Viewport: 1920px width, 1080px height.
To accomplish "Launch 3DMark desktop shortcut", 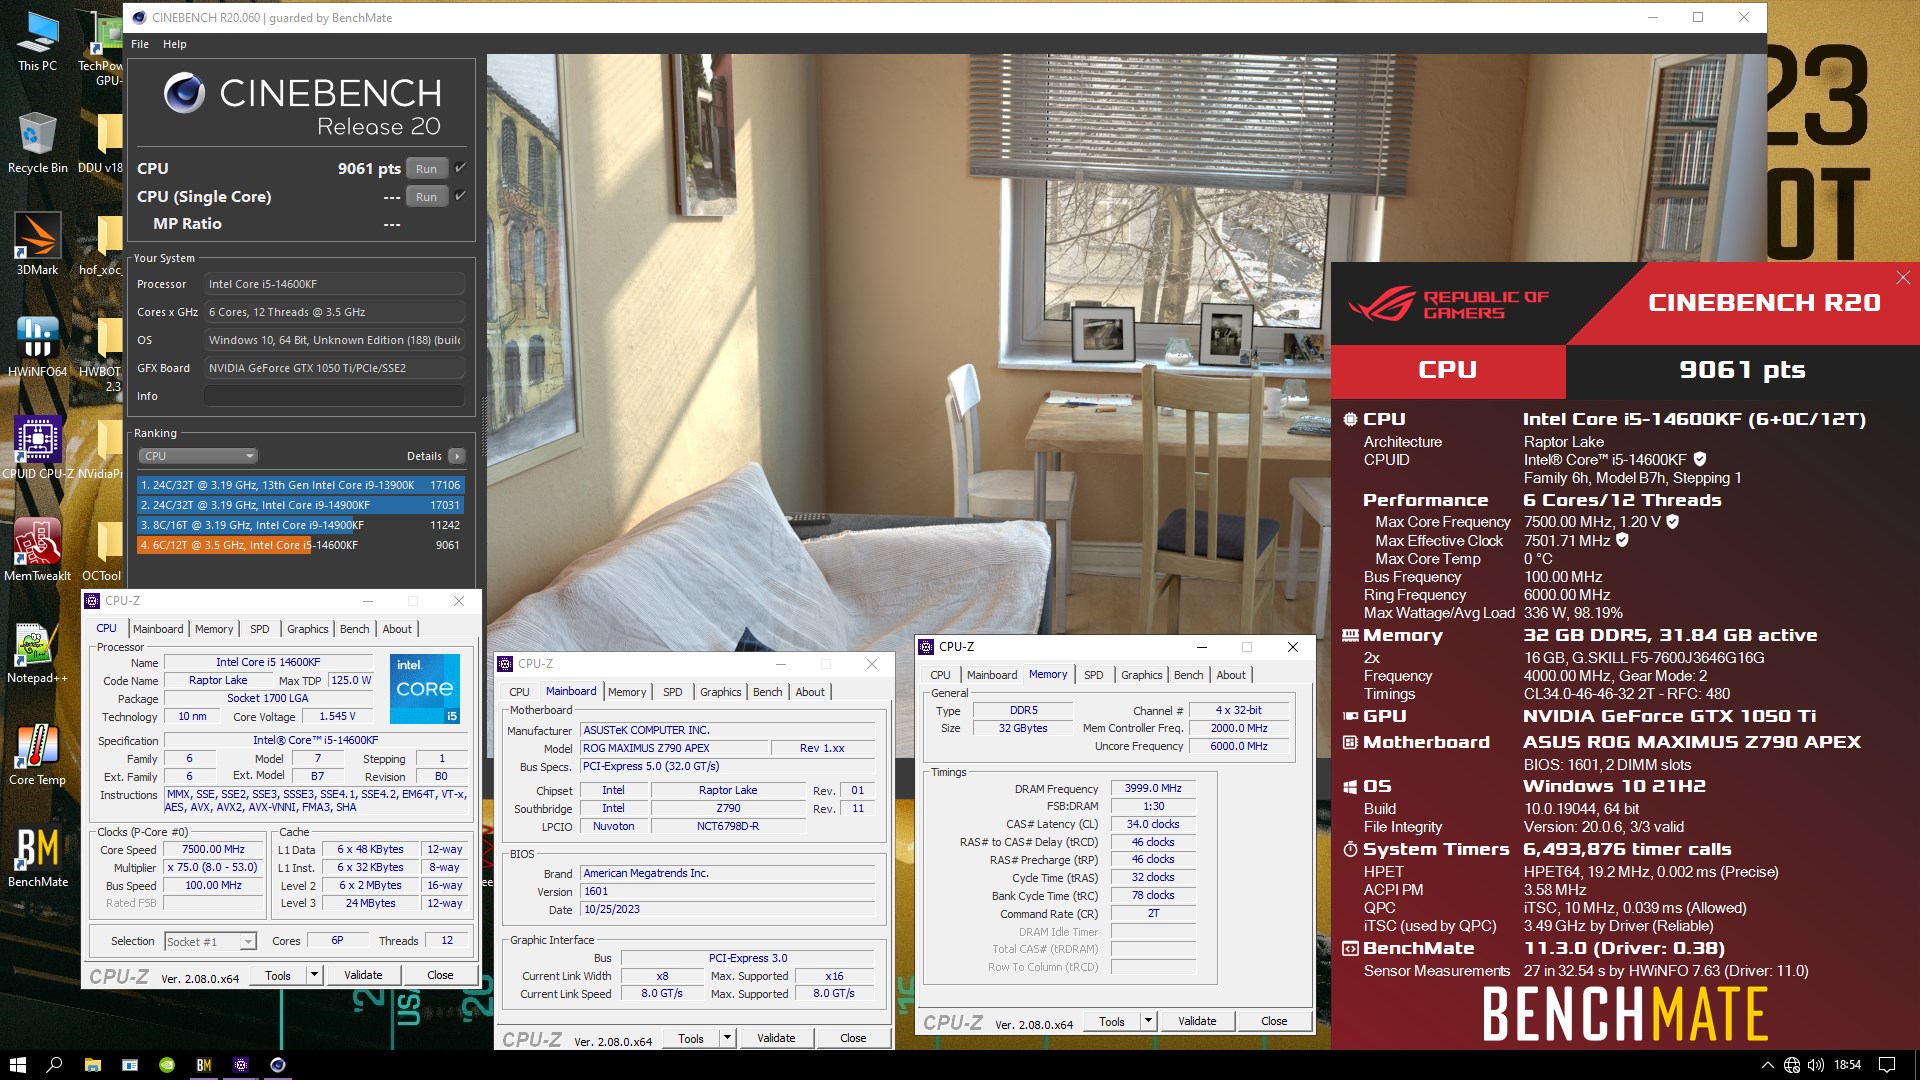I will click(37, 245).
